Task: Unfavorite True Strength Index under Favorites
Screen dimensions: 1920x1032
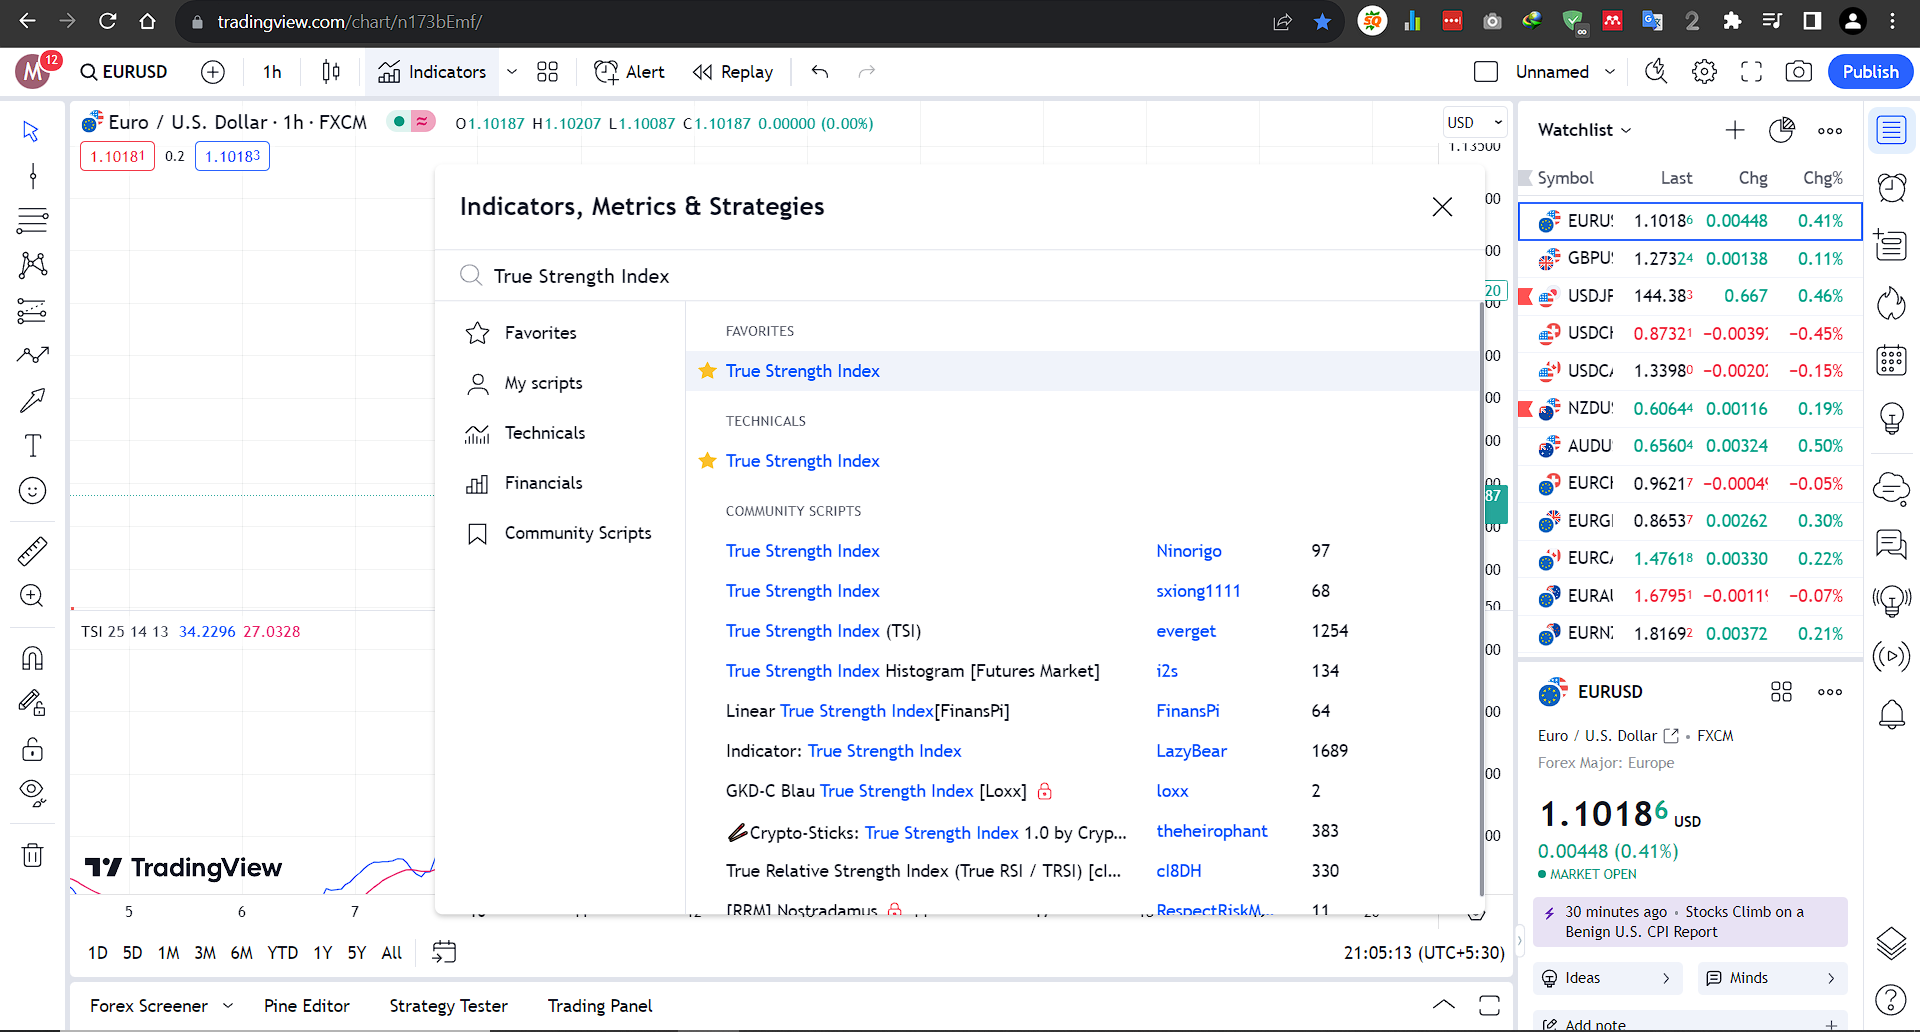Action: point(707,371)
